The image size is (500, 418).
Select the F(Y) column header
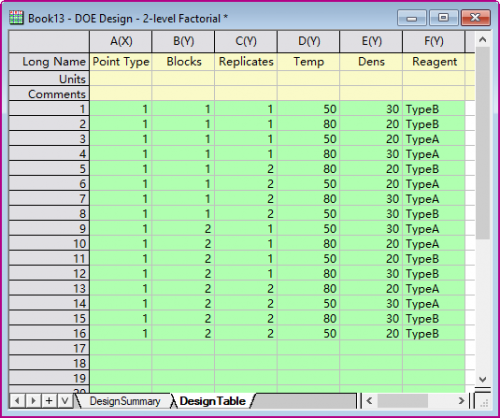click(x=434, y=41)
